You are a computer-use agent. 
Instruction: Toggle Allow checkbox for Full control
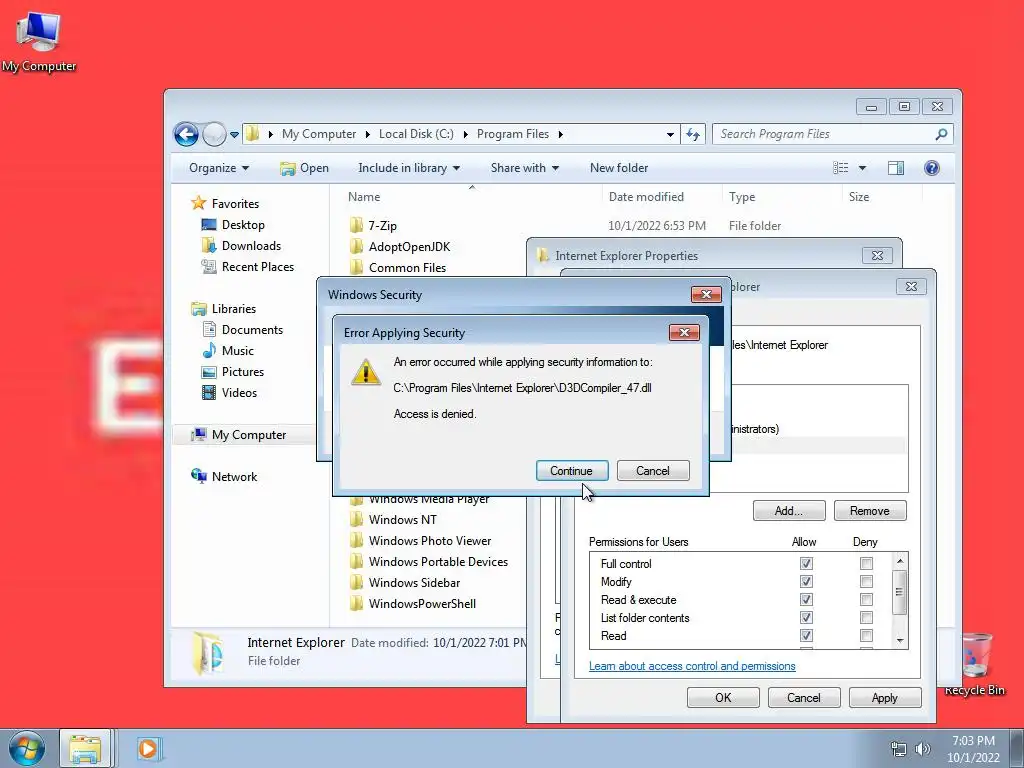click(806, 564)
